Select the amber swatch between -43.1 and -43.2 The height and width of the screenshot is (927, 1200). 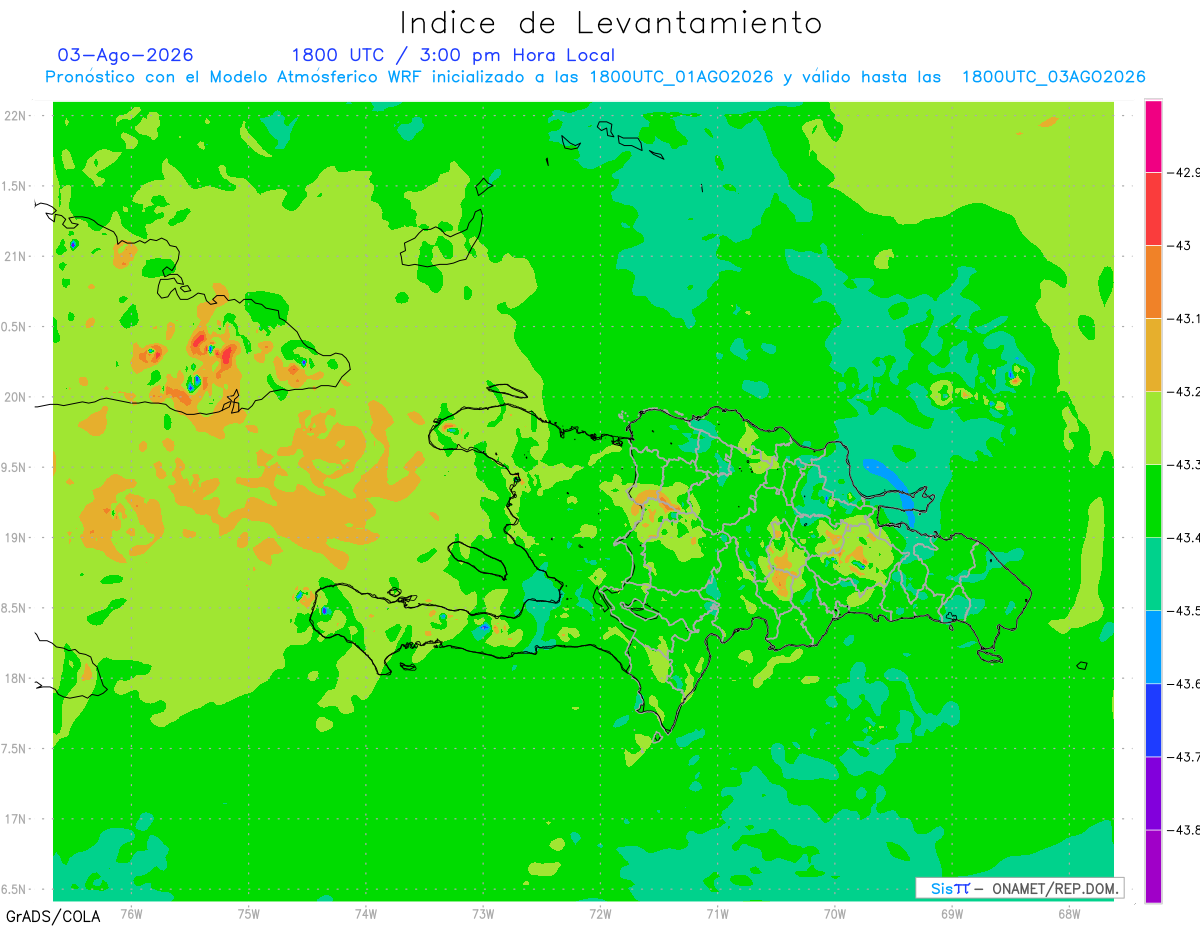1153,355
